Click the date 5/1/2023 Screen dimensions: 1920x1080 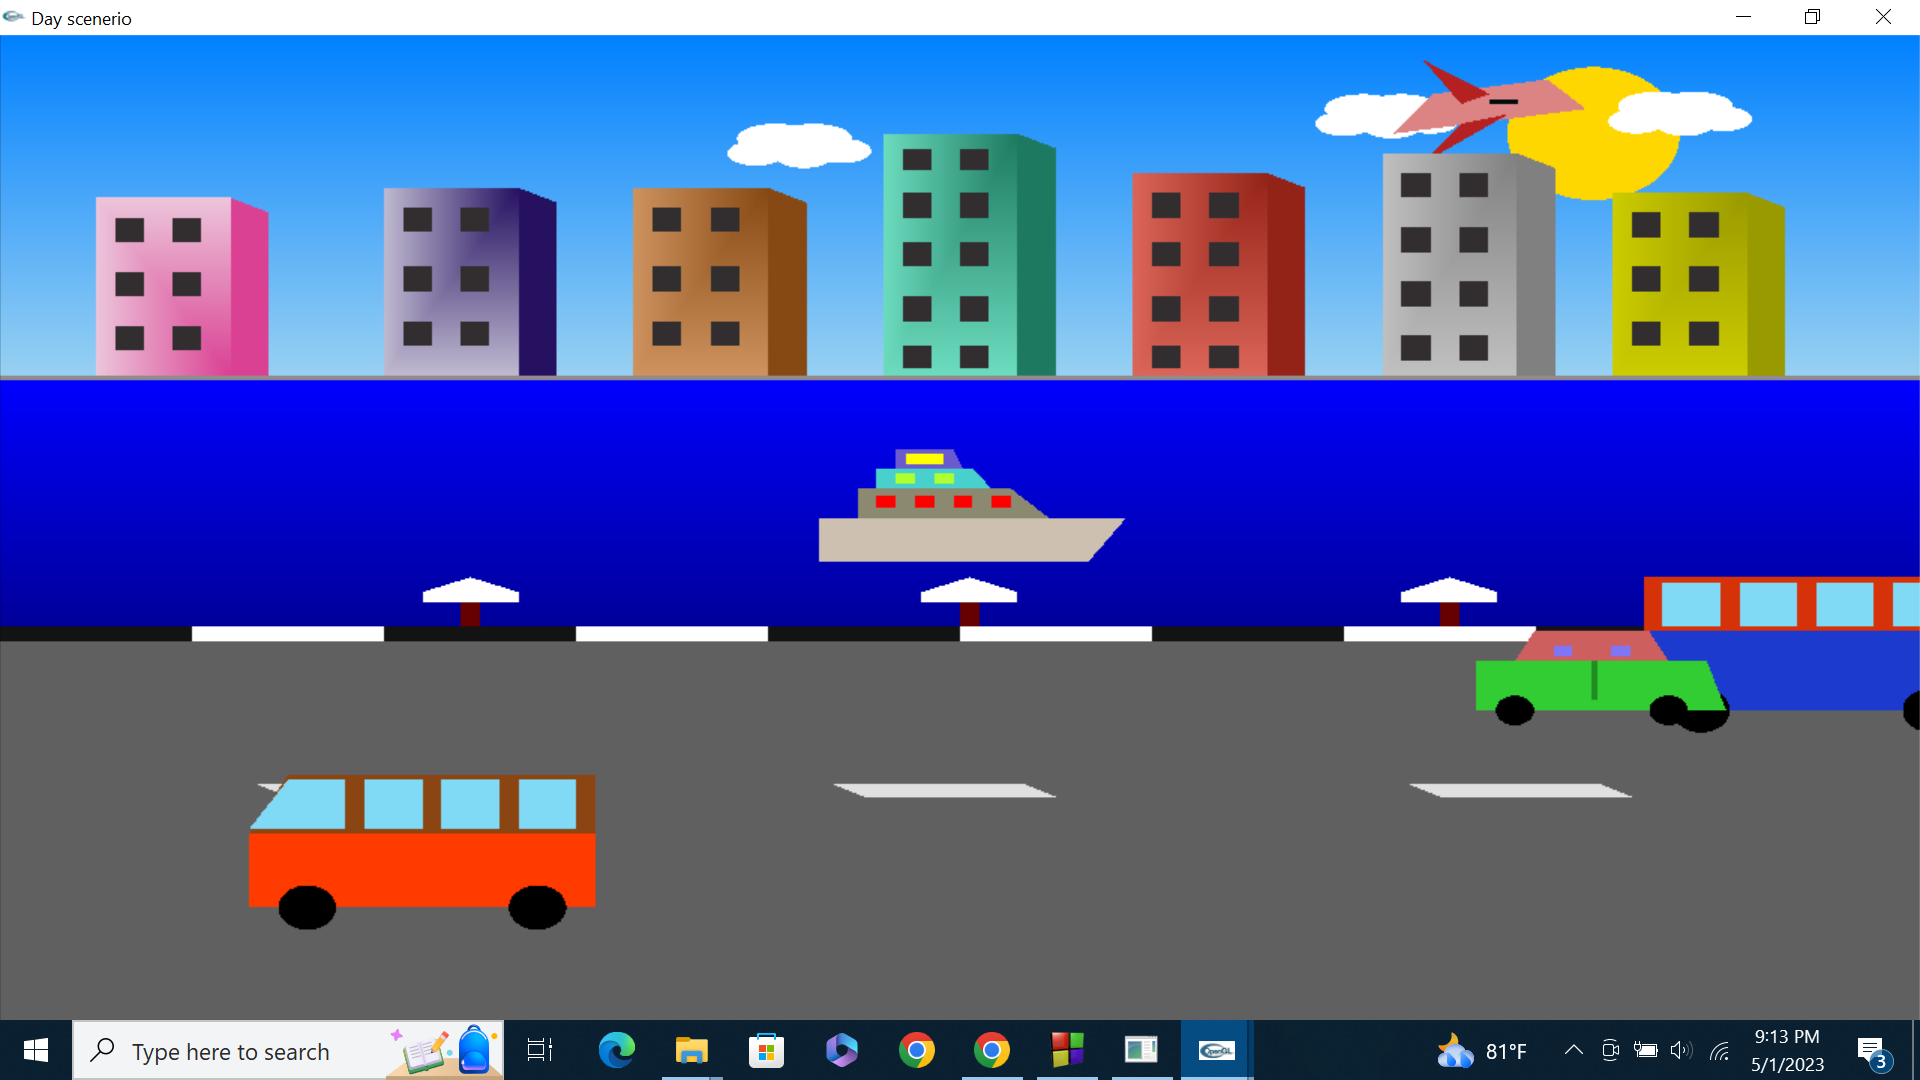coord(1787,1063)
